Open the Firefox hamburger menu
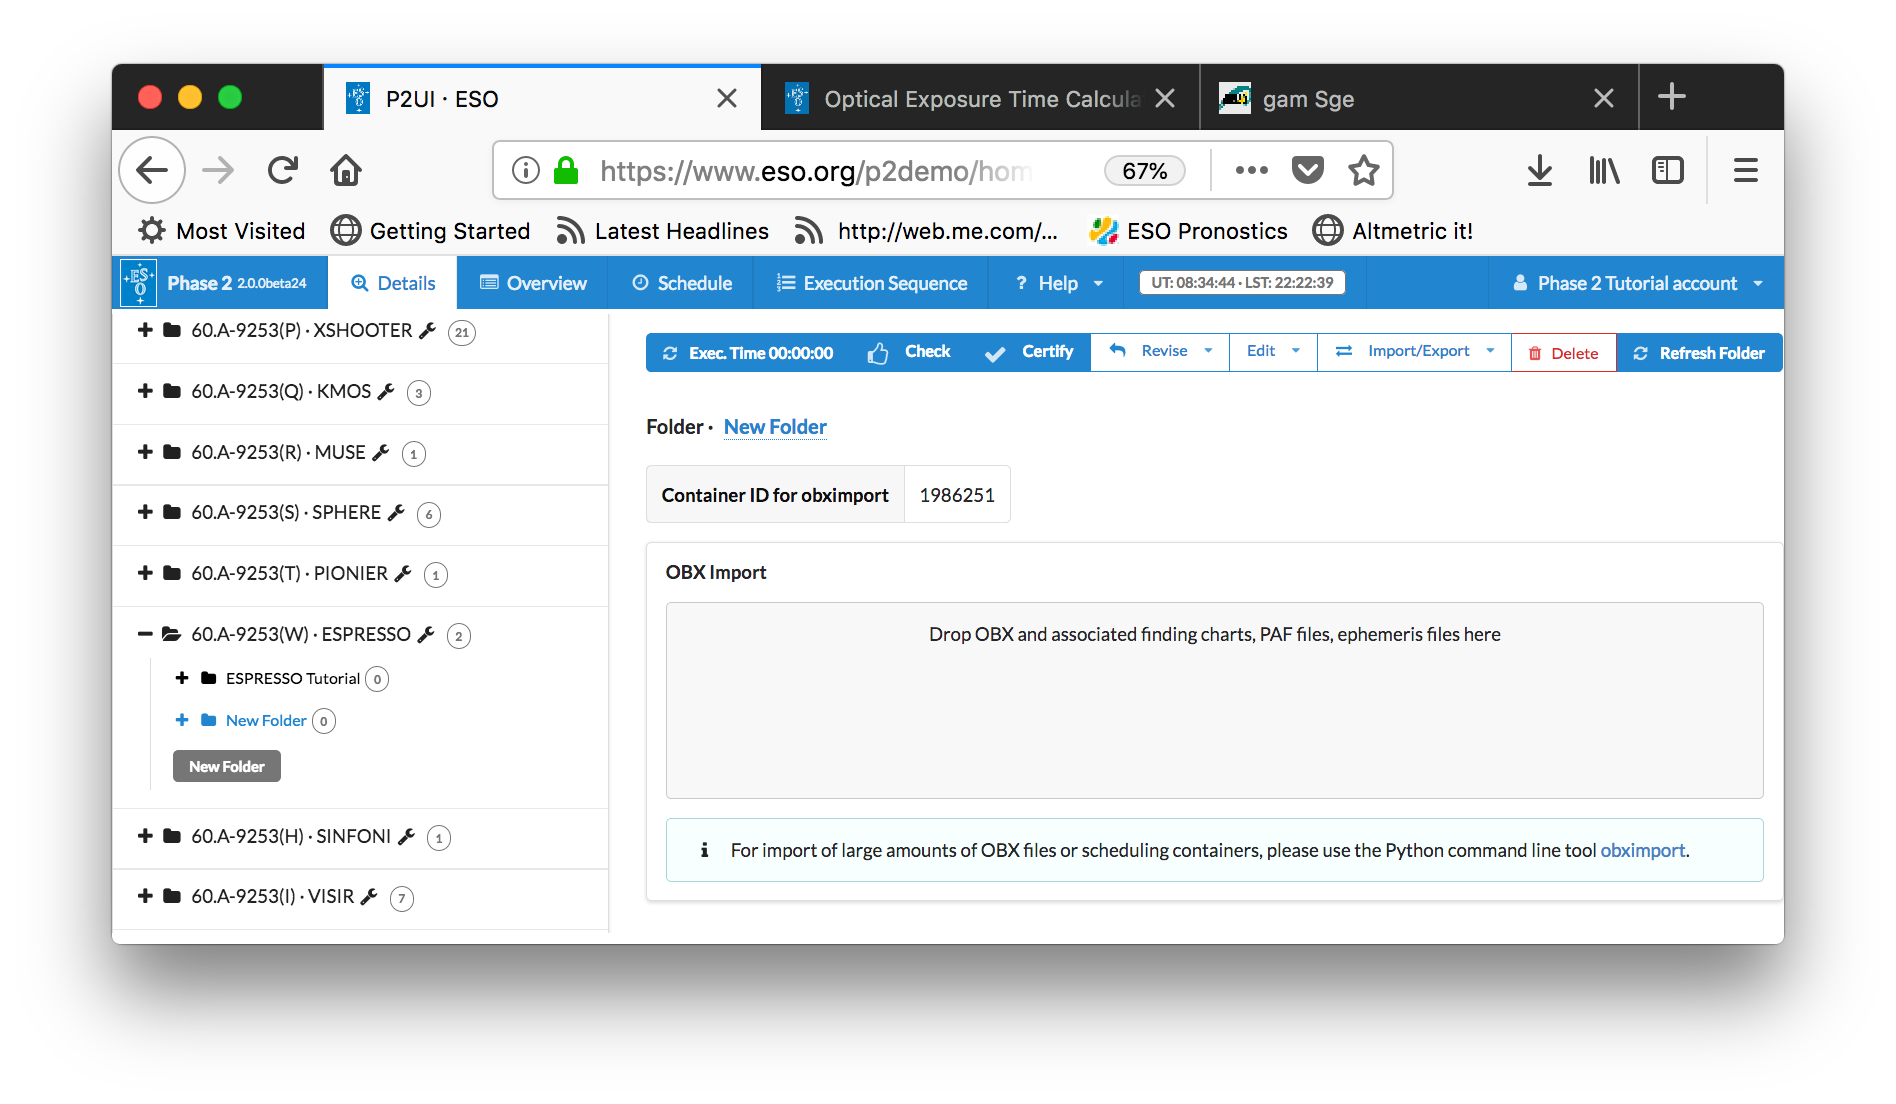1896x1104 pixels. point(1745,171)
